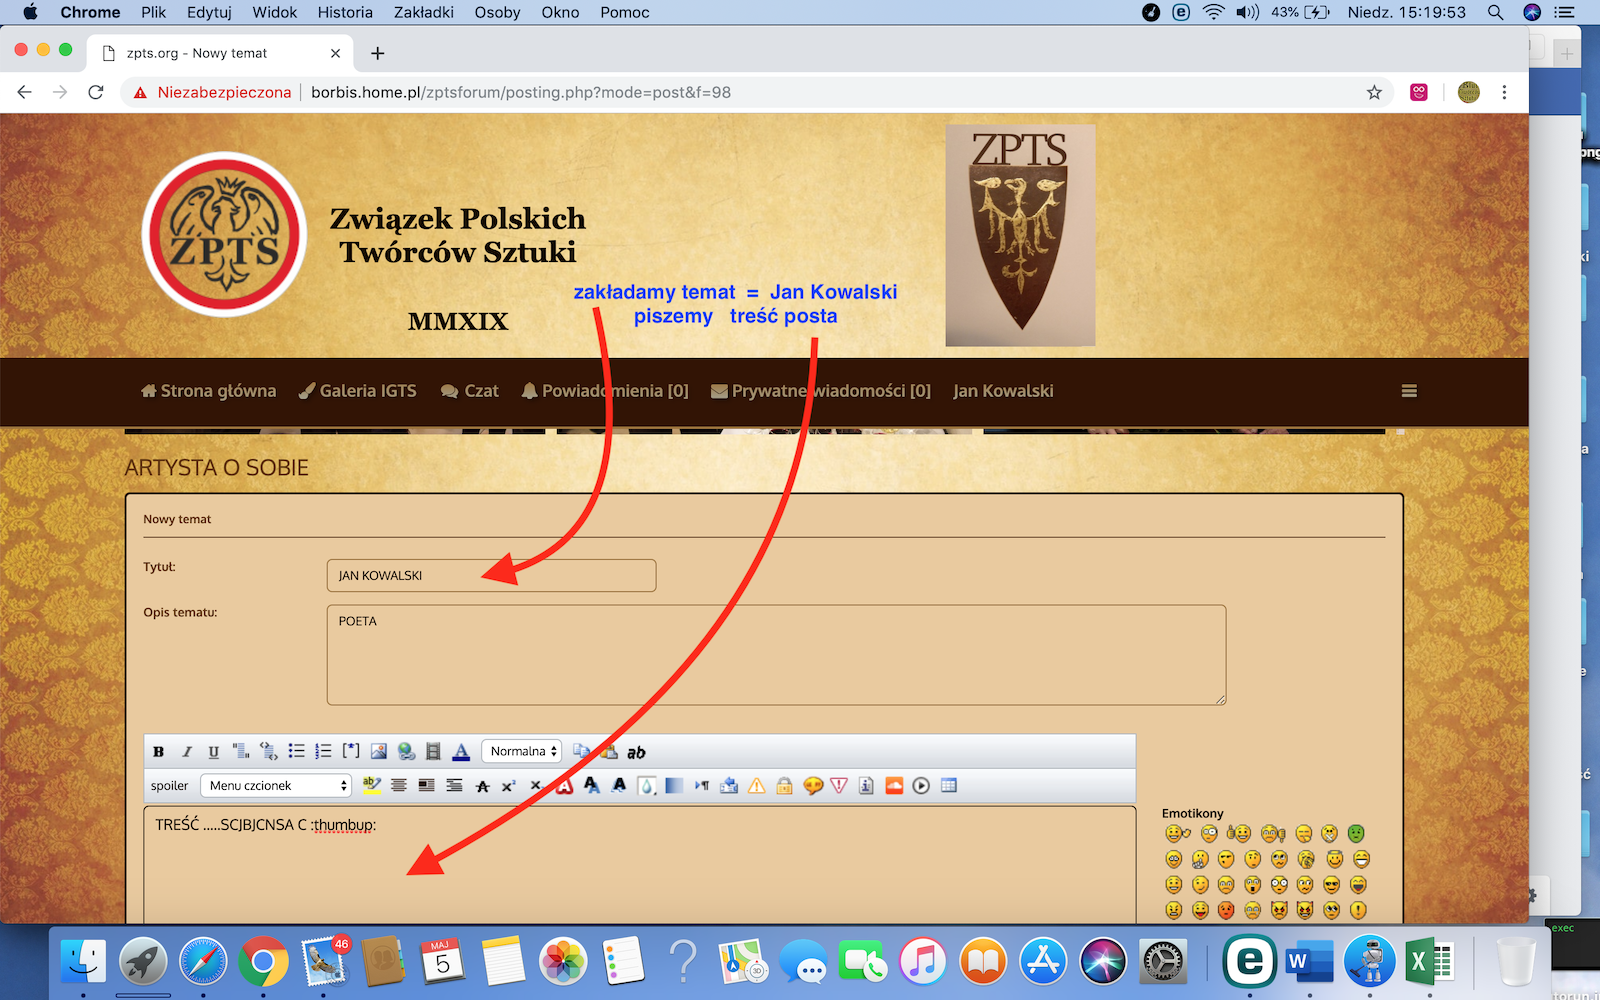The height and width of the screenshot is (1000, 1600).
Task: Go to Strona główna link
Action: coord(209,391)
